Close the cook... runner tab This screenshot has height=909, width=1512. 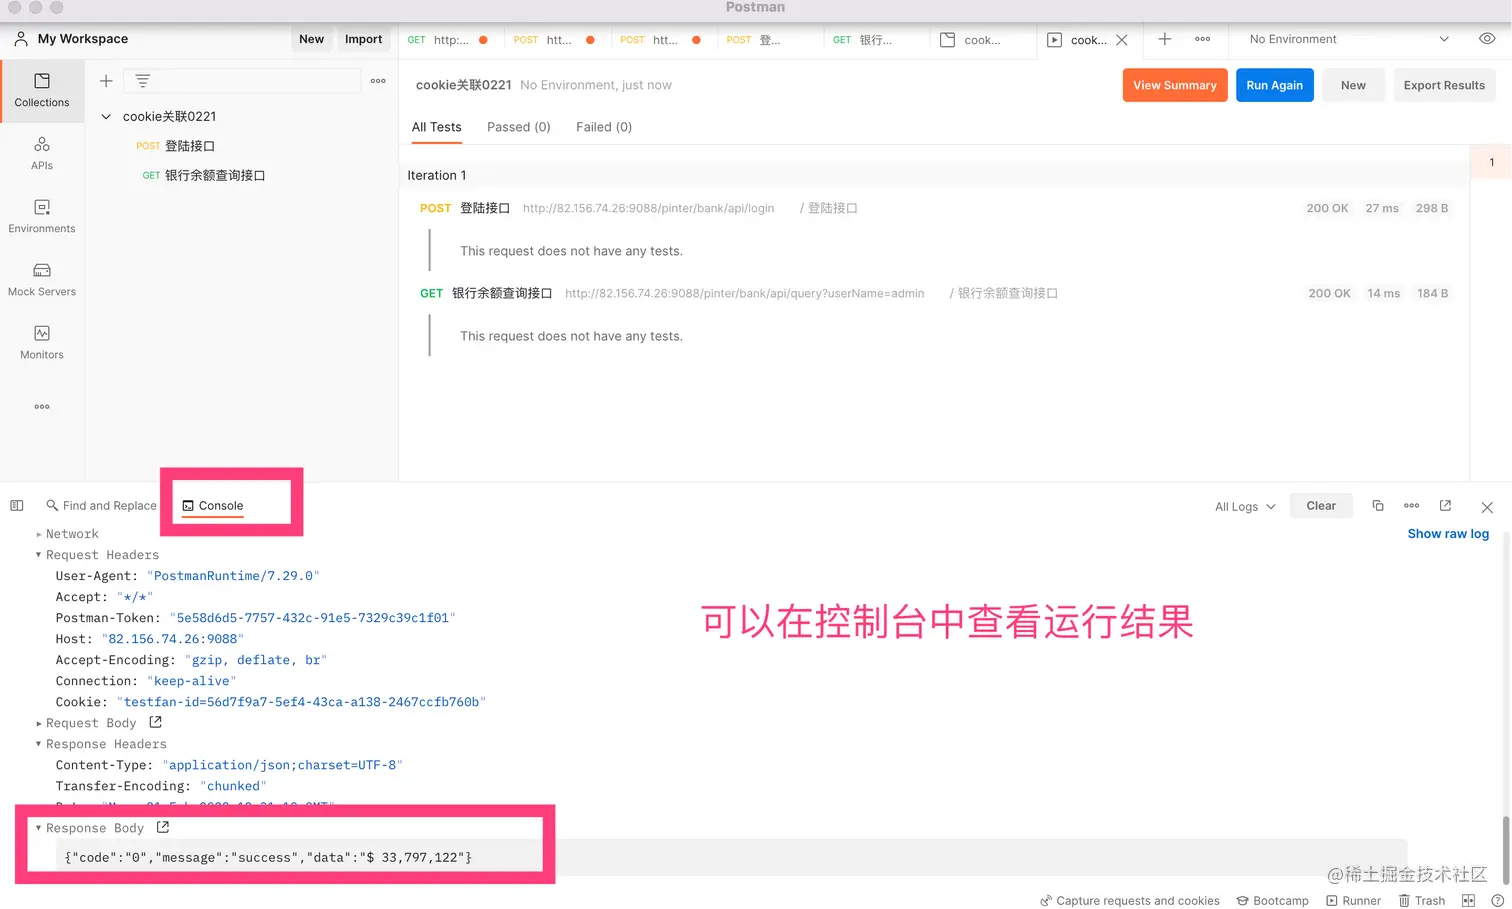coord(1122,40)
